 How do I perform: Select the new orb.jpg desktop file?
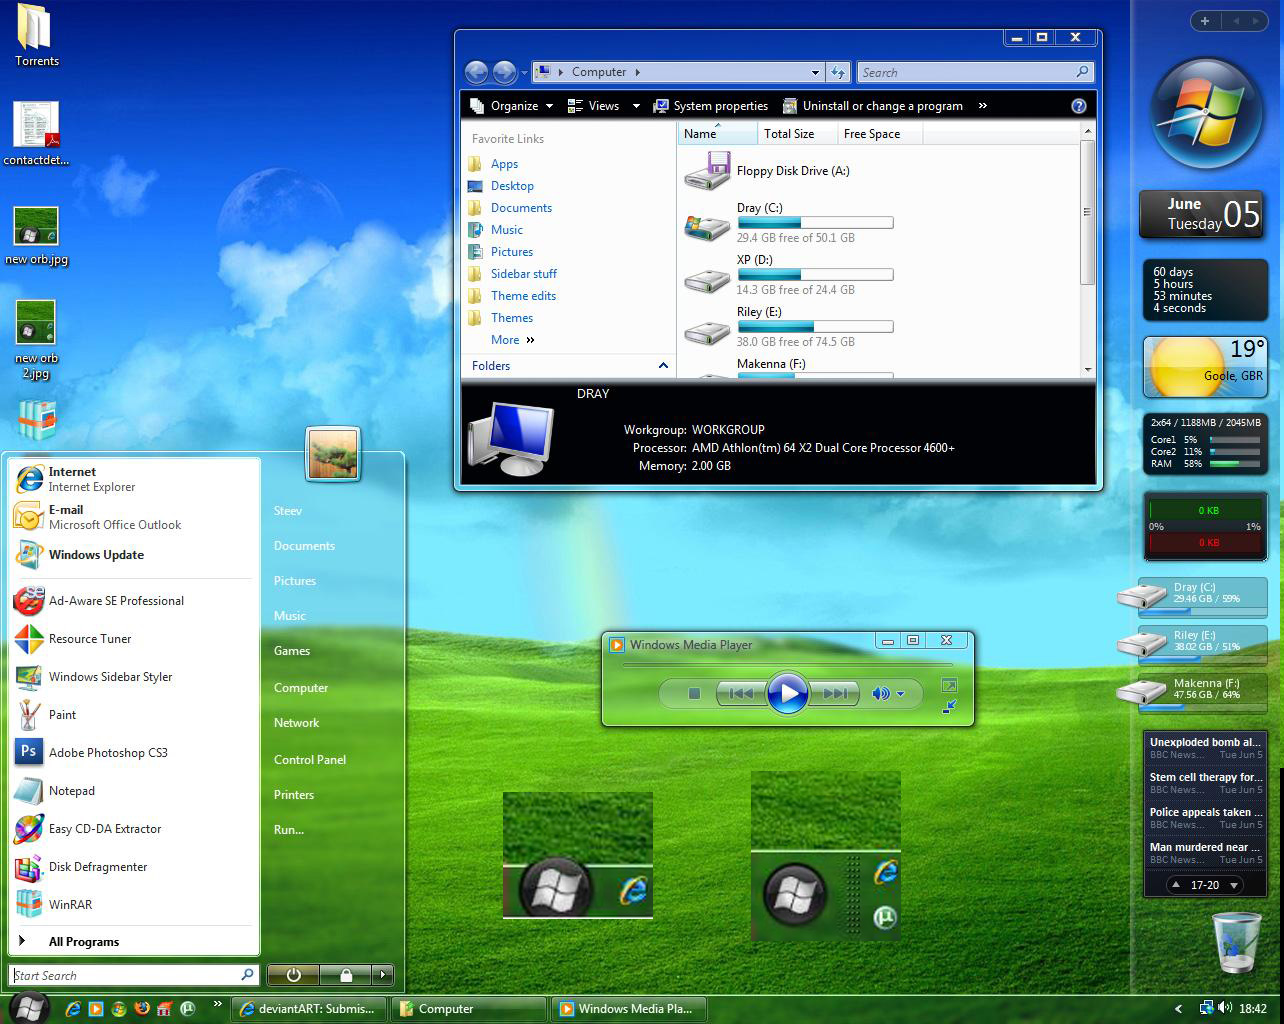coord(36,236)
